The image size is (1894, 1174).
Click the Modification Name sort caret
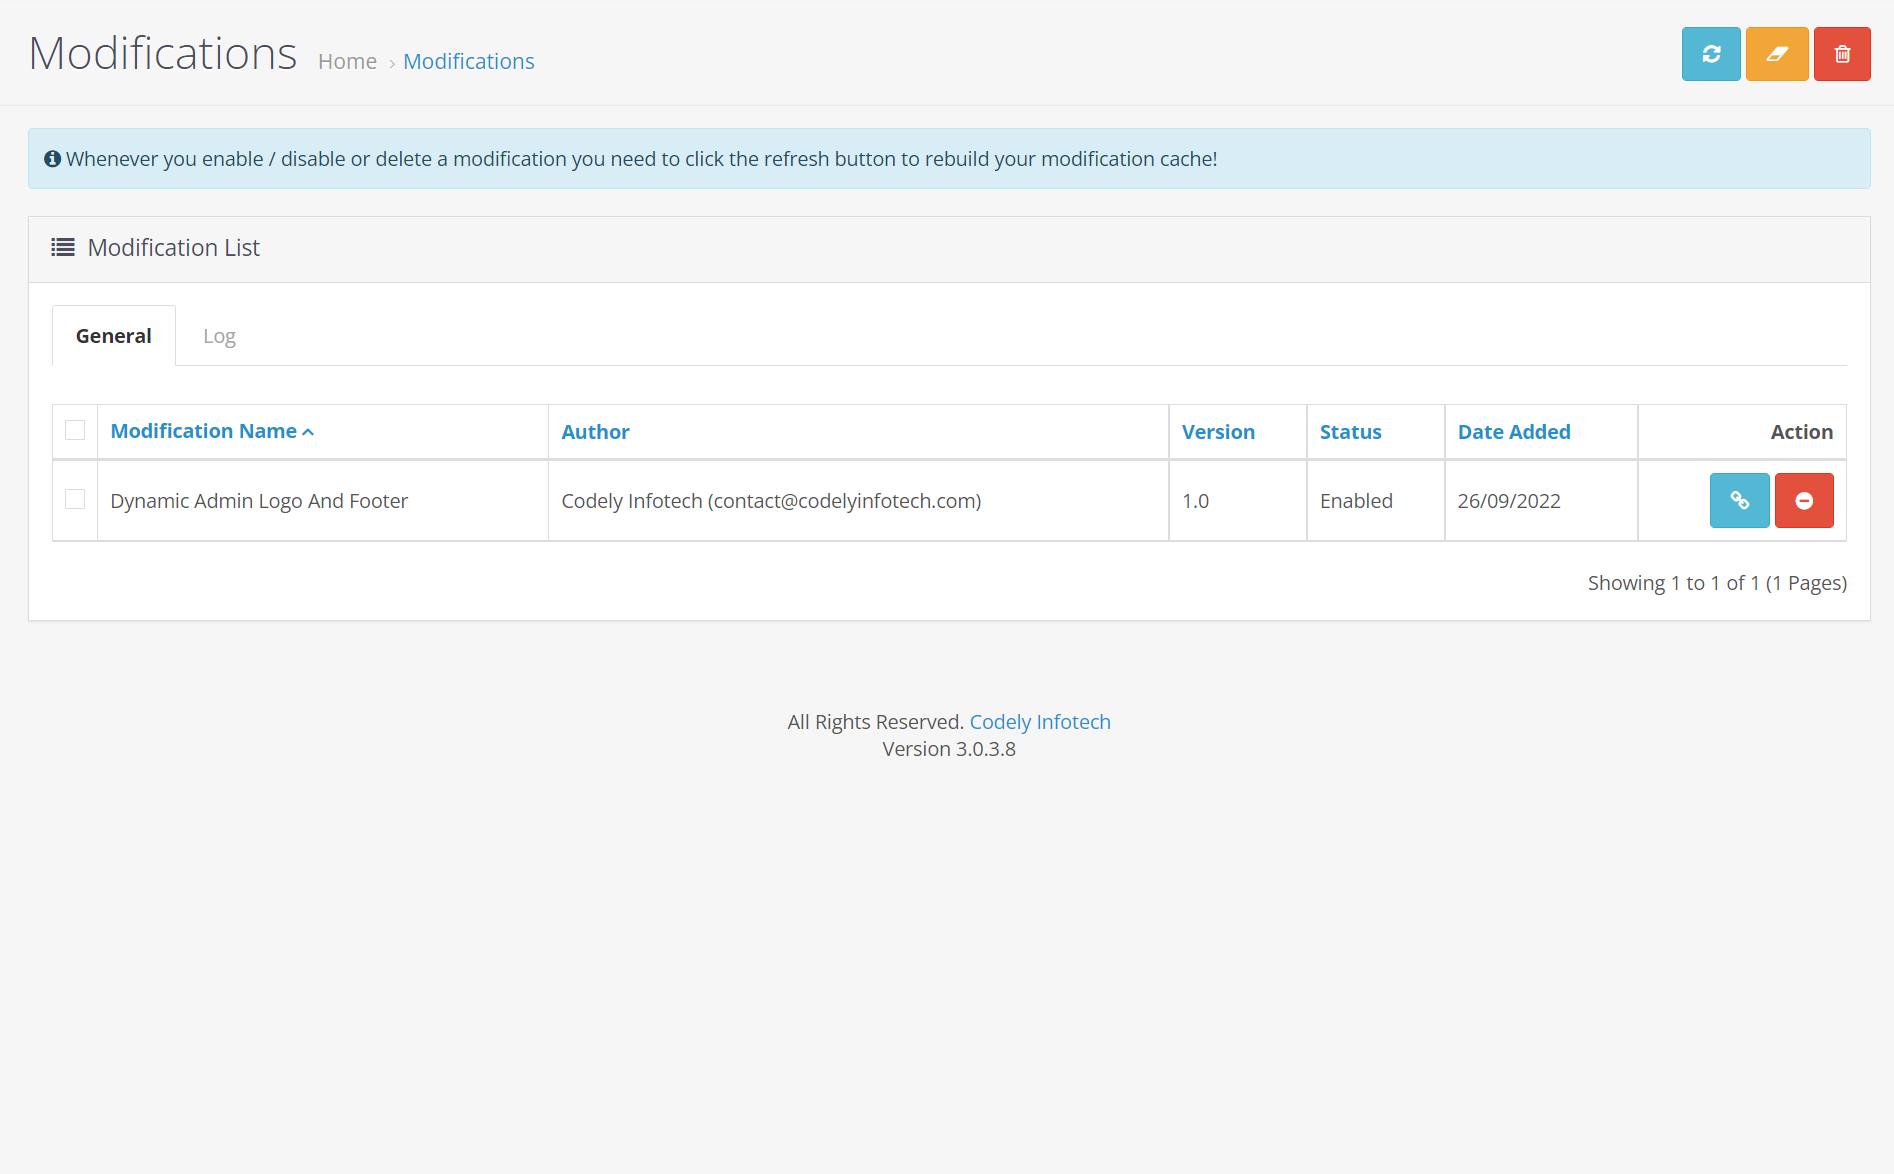click(x=308, y=432)
